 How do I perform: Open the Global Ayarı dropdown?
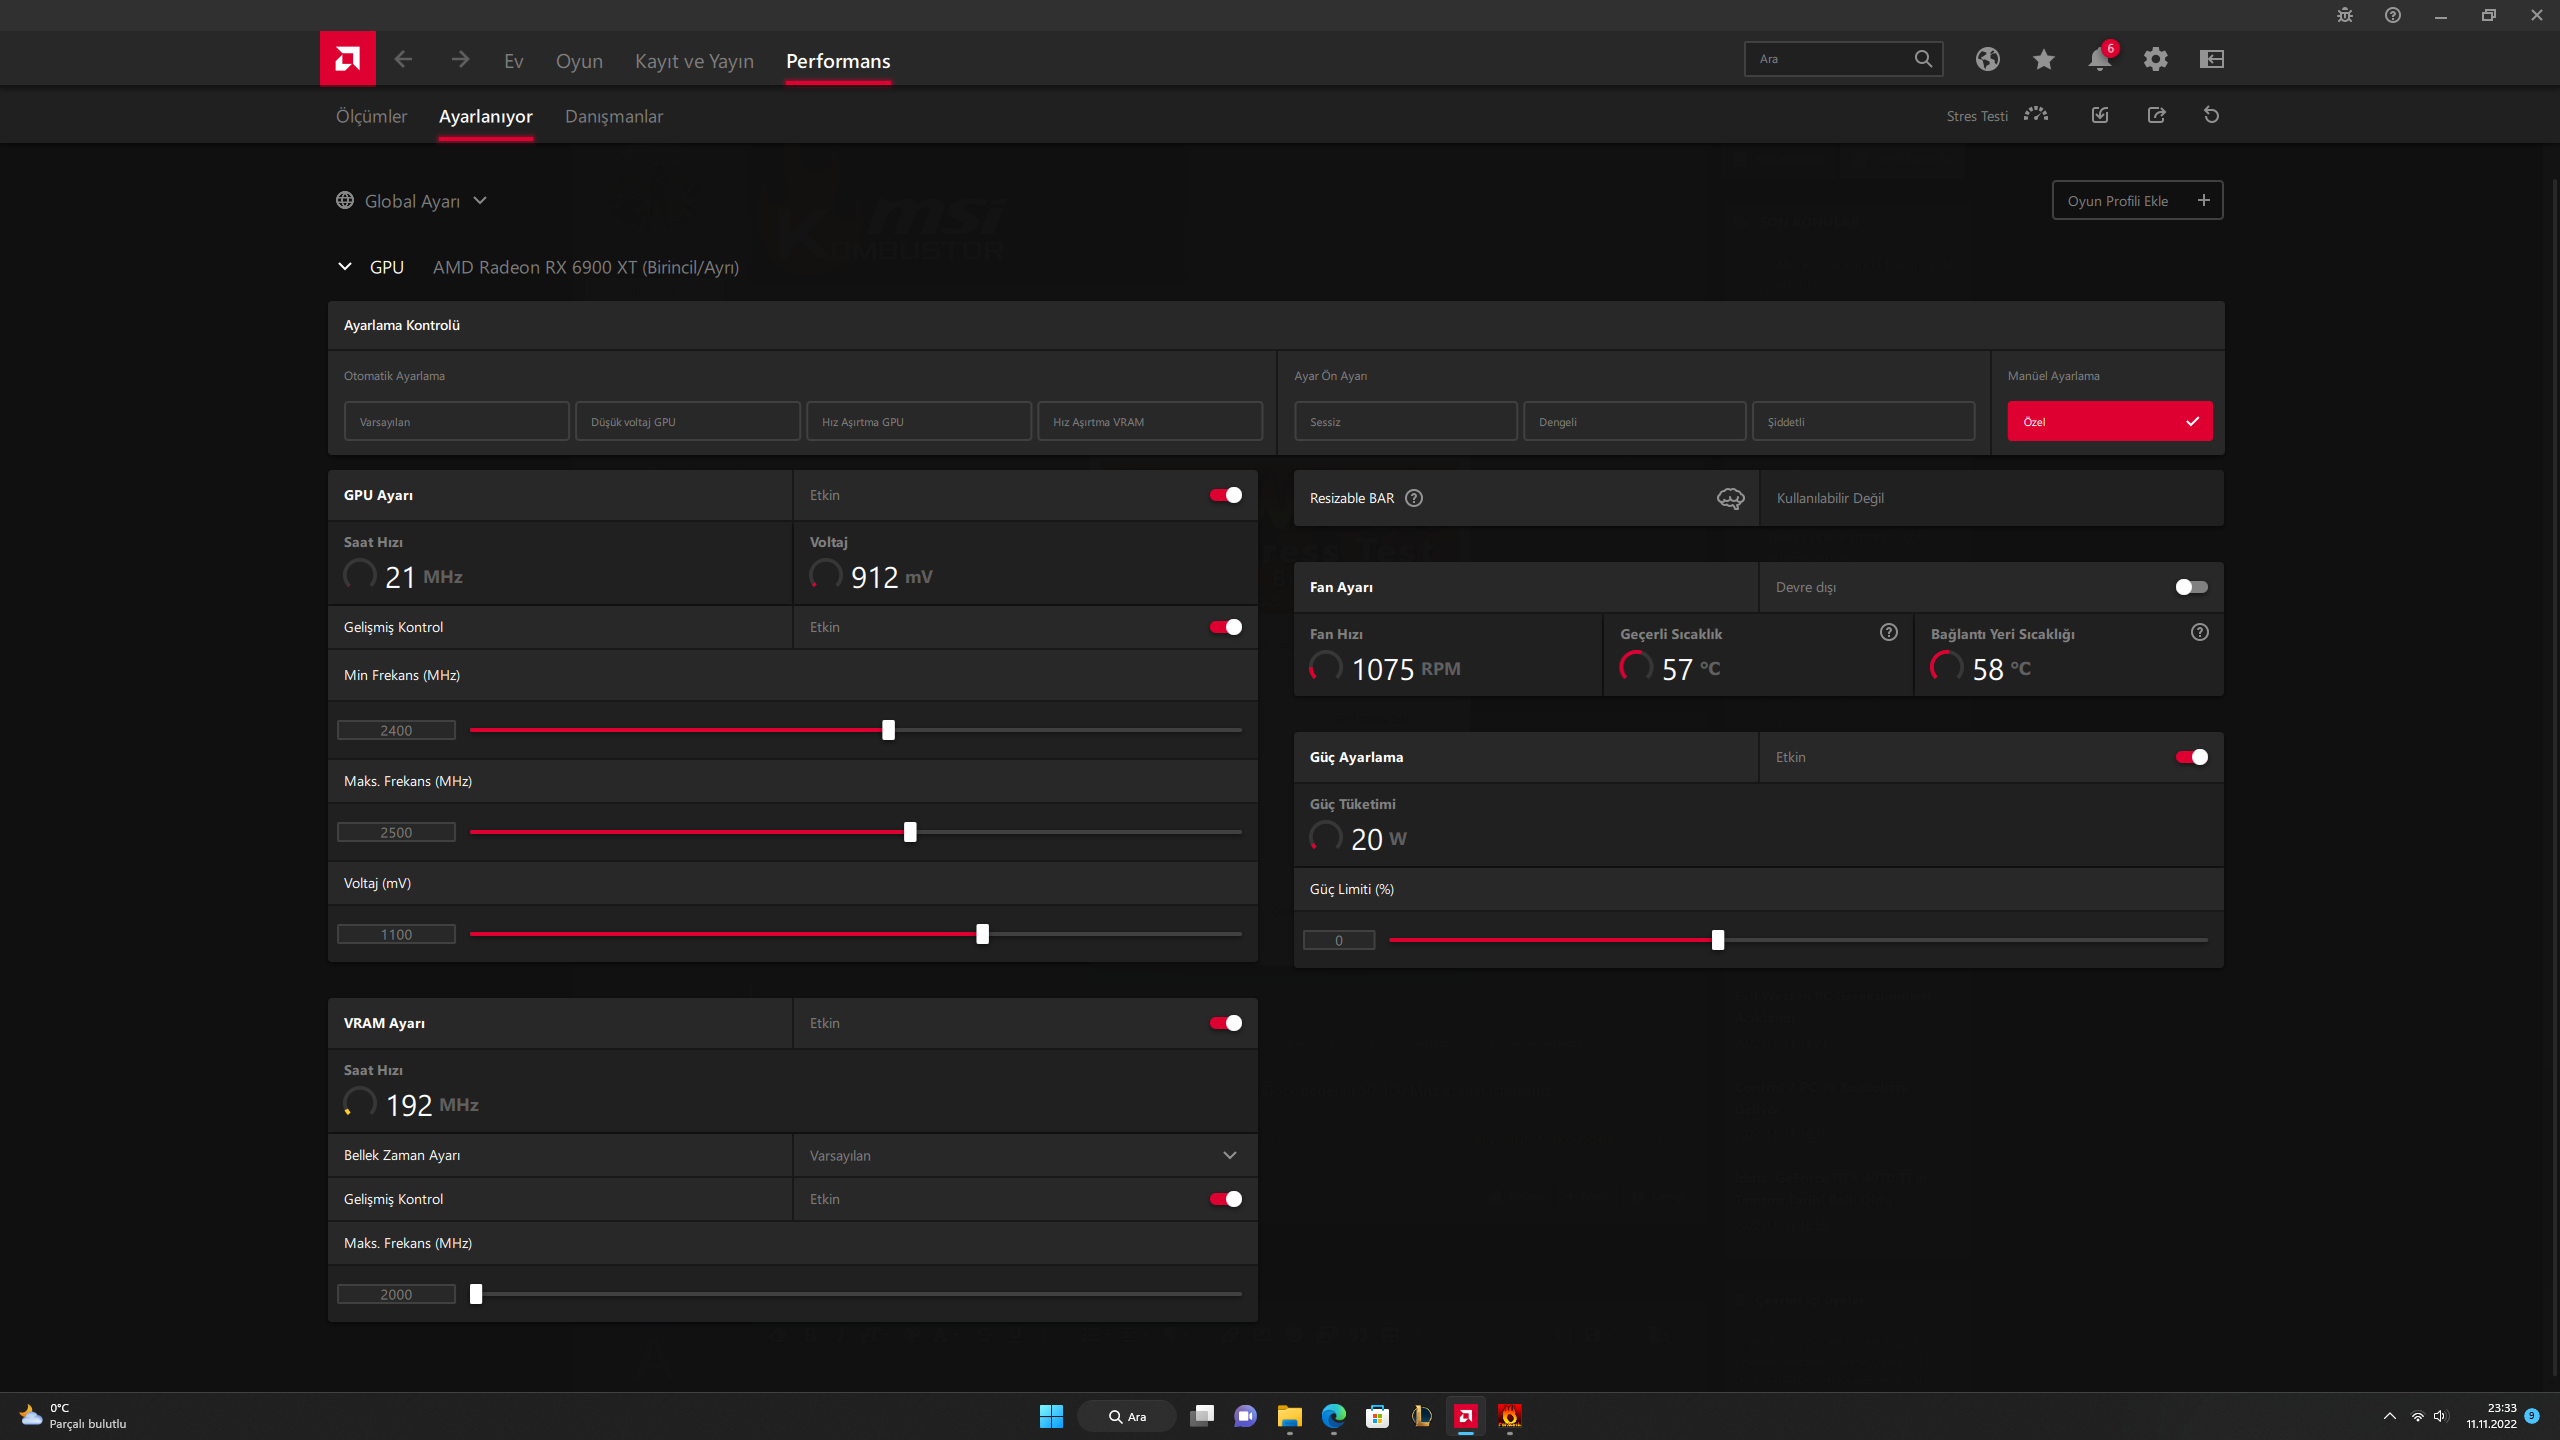coord(412,201)
